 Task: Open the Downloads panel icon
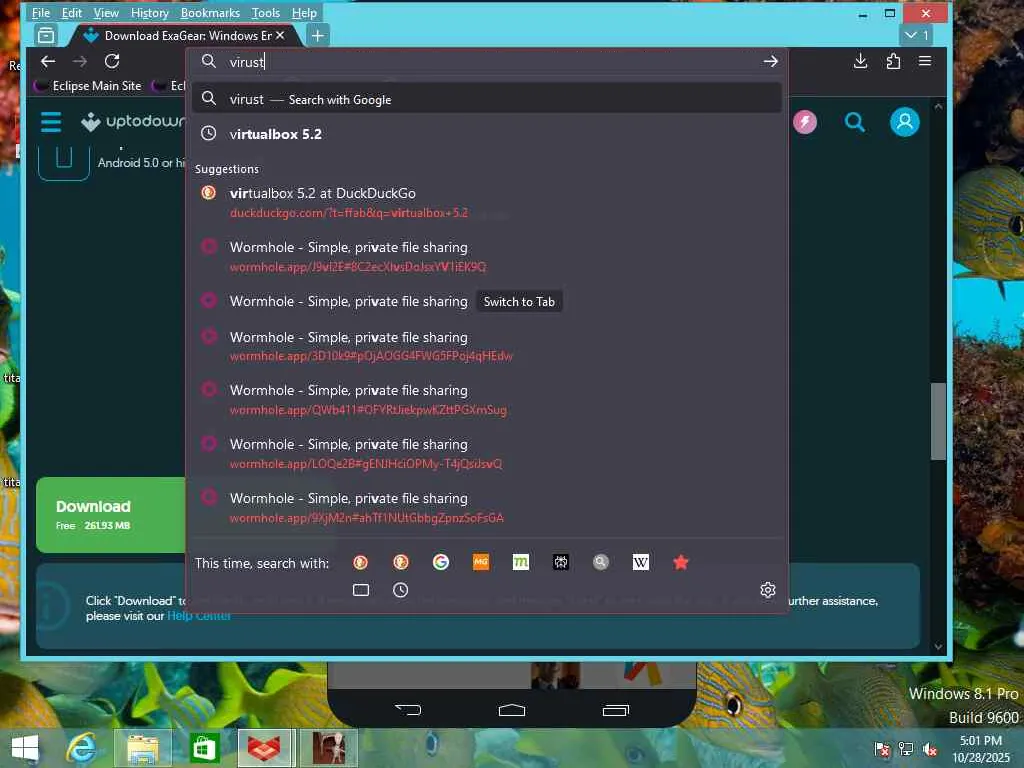click(x=860, y=61)
